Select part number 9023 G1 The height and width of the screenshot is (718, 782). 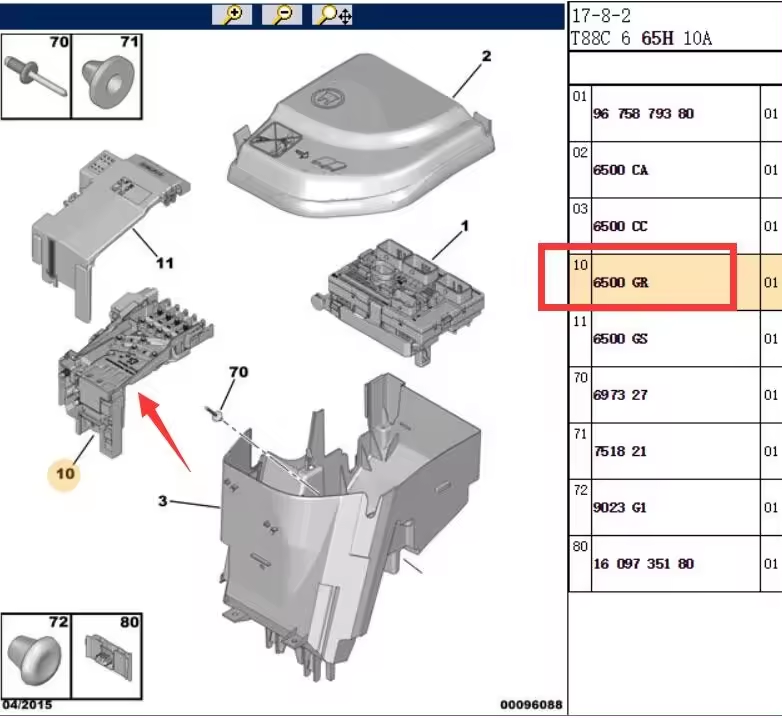pos(620,508)
